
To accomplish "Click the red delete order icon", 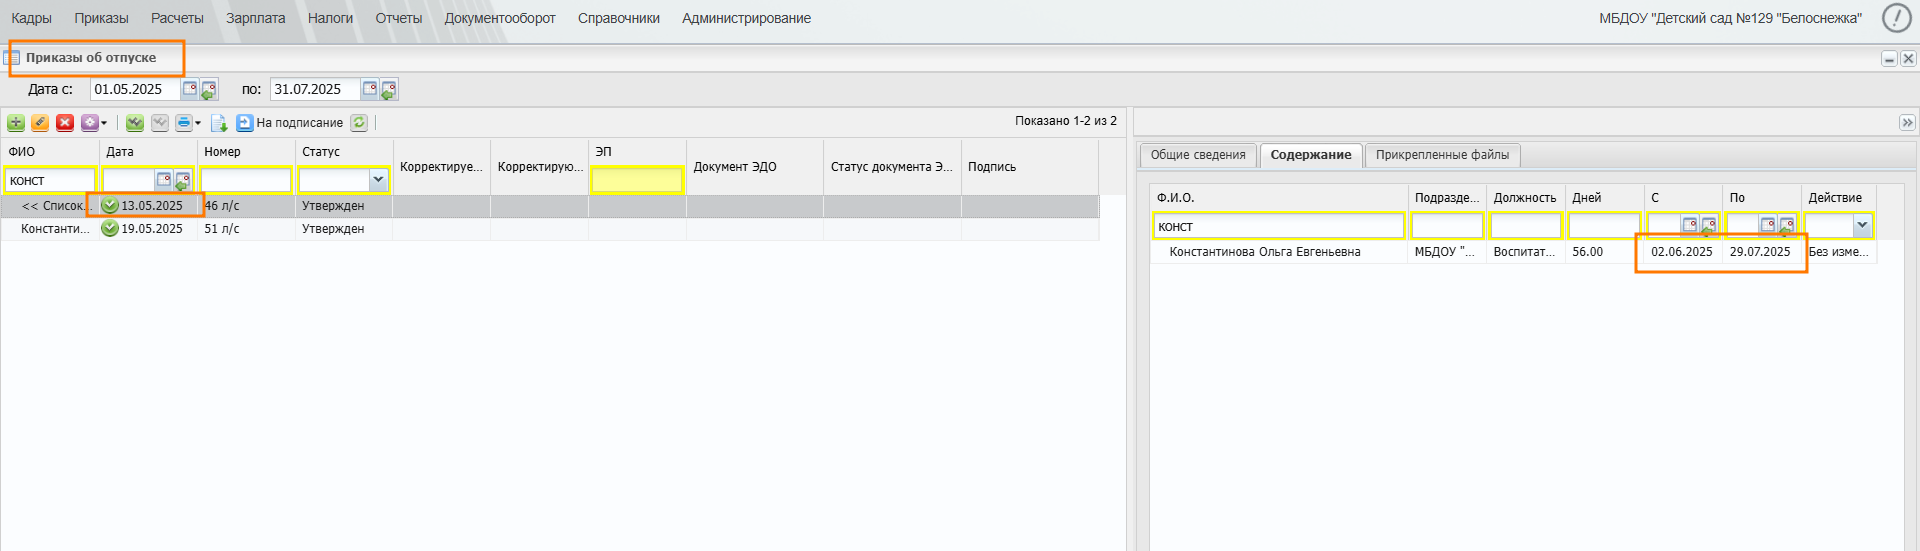I will (x=65, y=123).
